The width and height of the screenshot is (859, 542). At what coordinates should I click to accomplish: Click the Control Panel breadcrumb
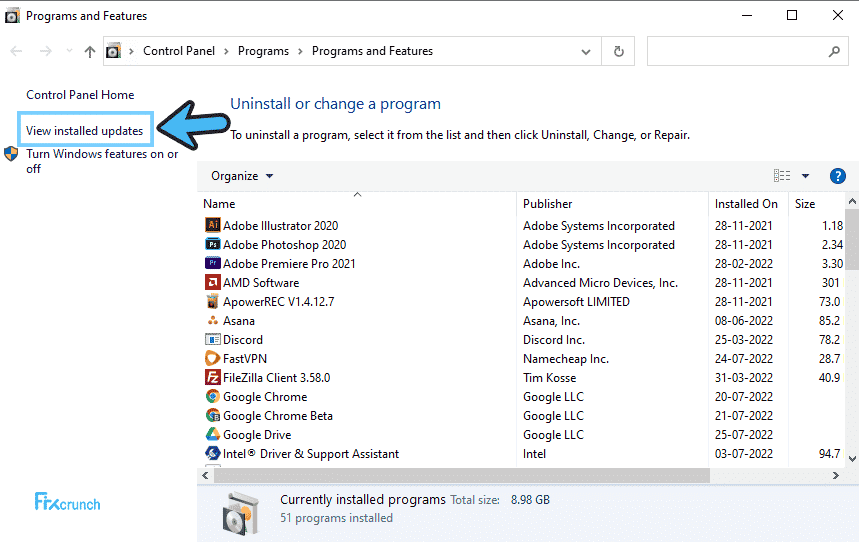pos(179,51)
